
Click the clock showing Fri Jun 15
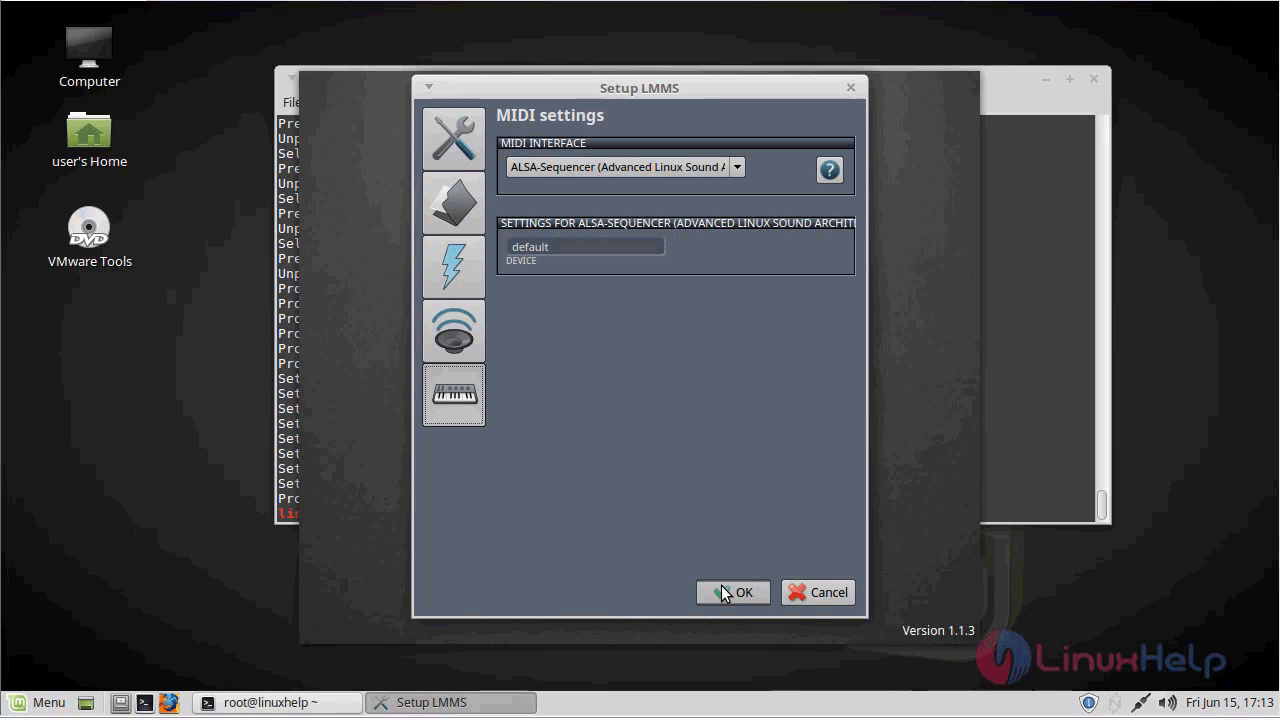pos(1230,703)
